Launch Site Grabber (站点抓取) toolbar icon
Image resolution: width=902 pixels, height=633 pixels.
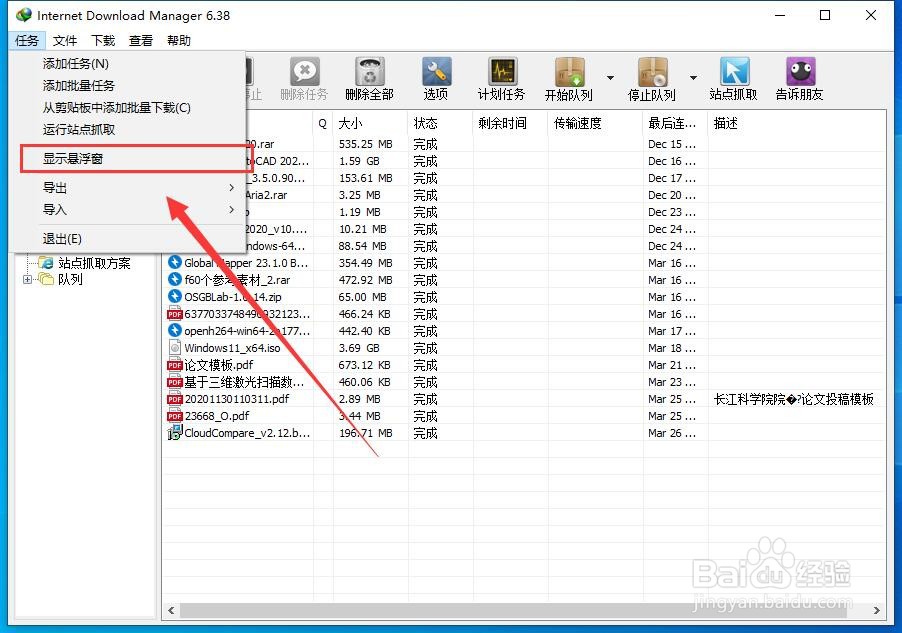pyautogui.click(x=733, y=79)
